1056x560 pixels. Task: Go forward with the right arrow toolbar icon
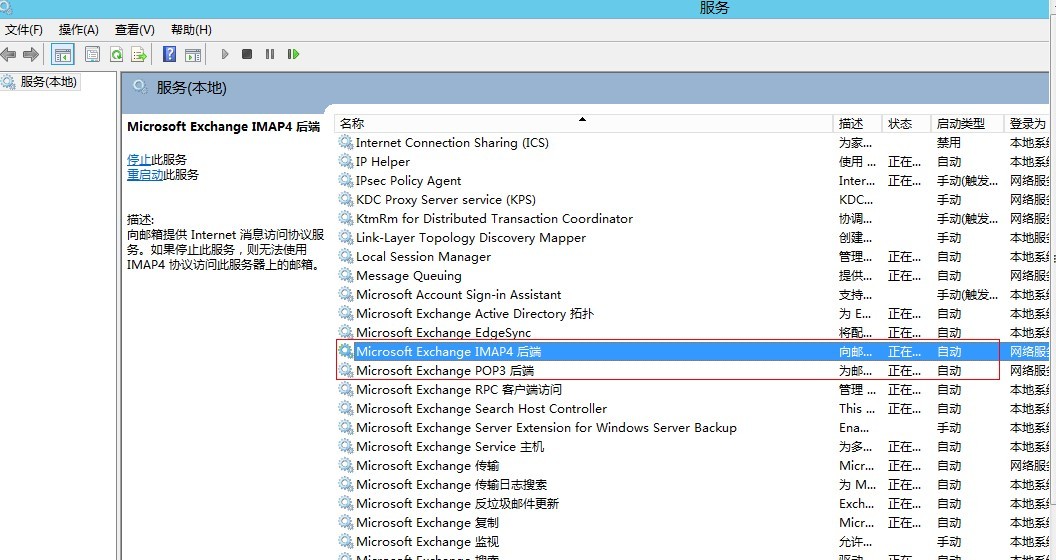coord(30,55)
